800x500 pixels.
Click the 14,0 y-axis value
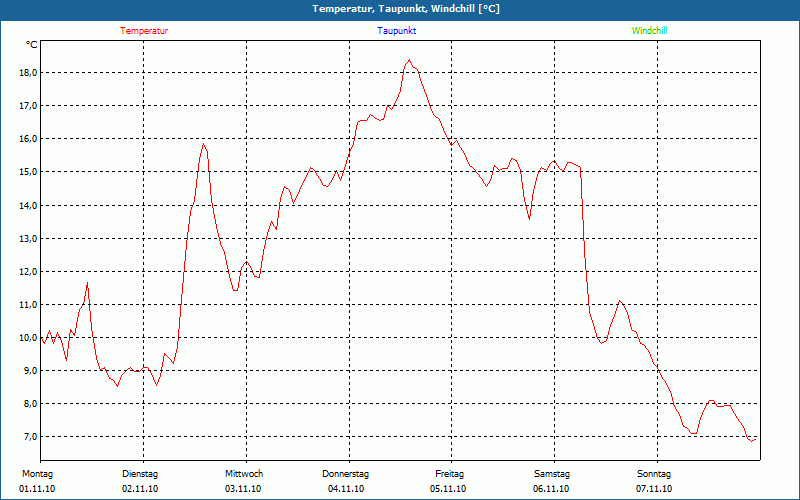pos(29,205)
